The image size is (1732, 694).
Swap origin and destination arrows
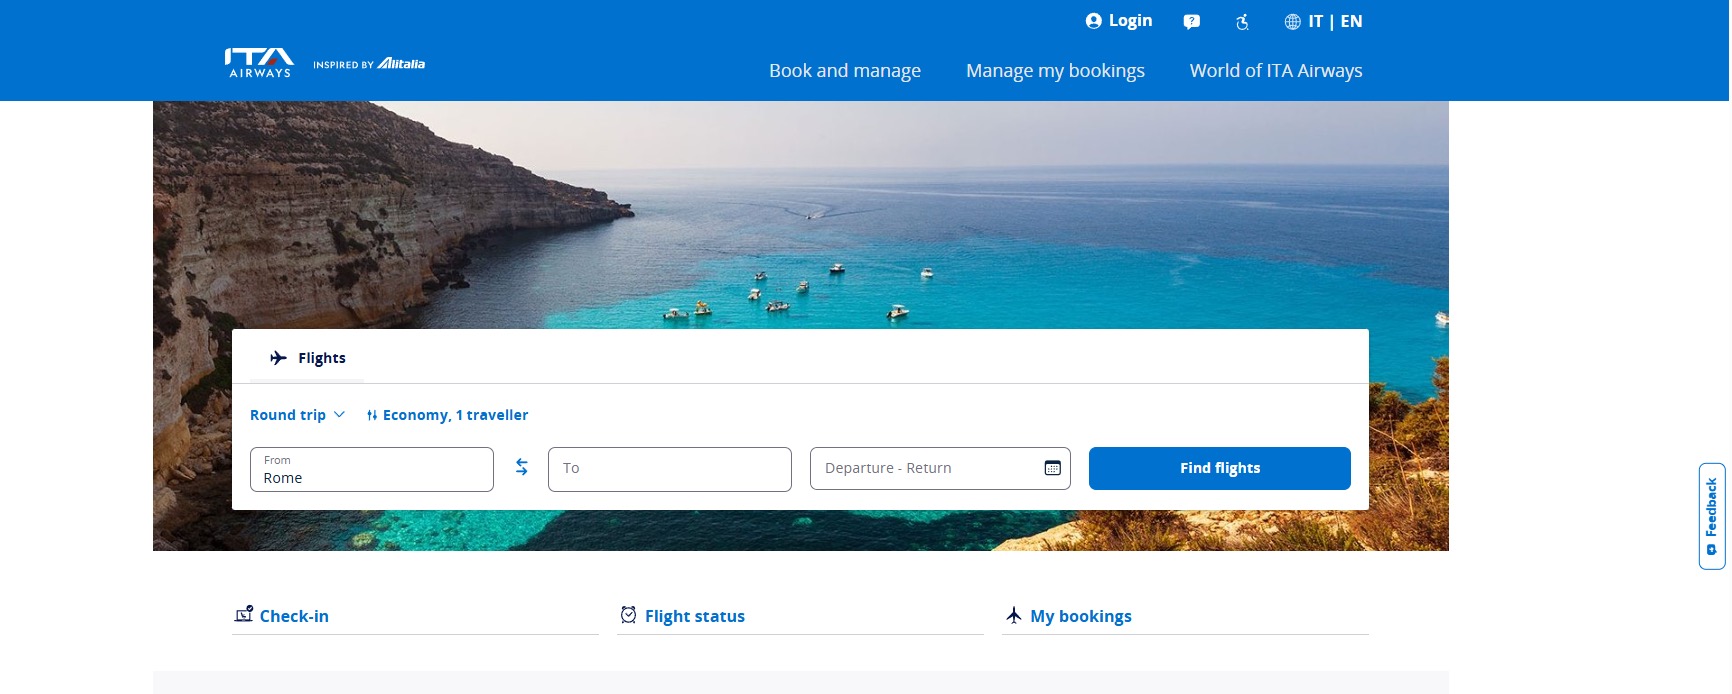click(521, 467)
